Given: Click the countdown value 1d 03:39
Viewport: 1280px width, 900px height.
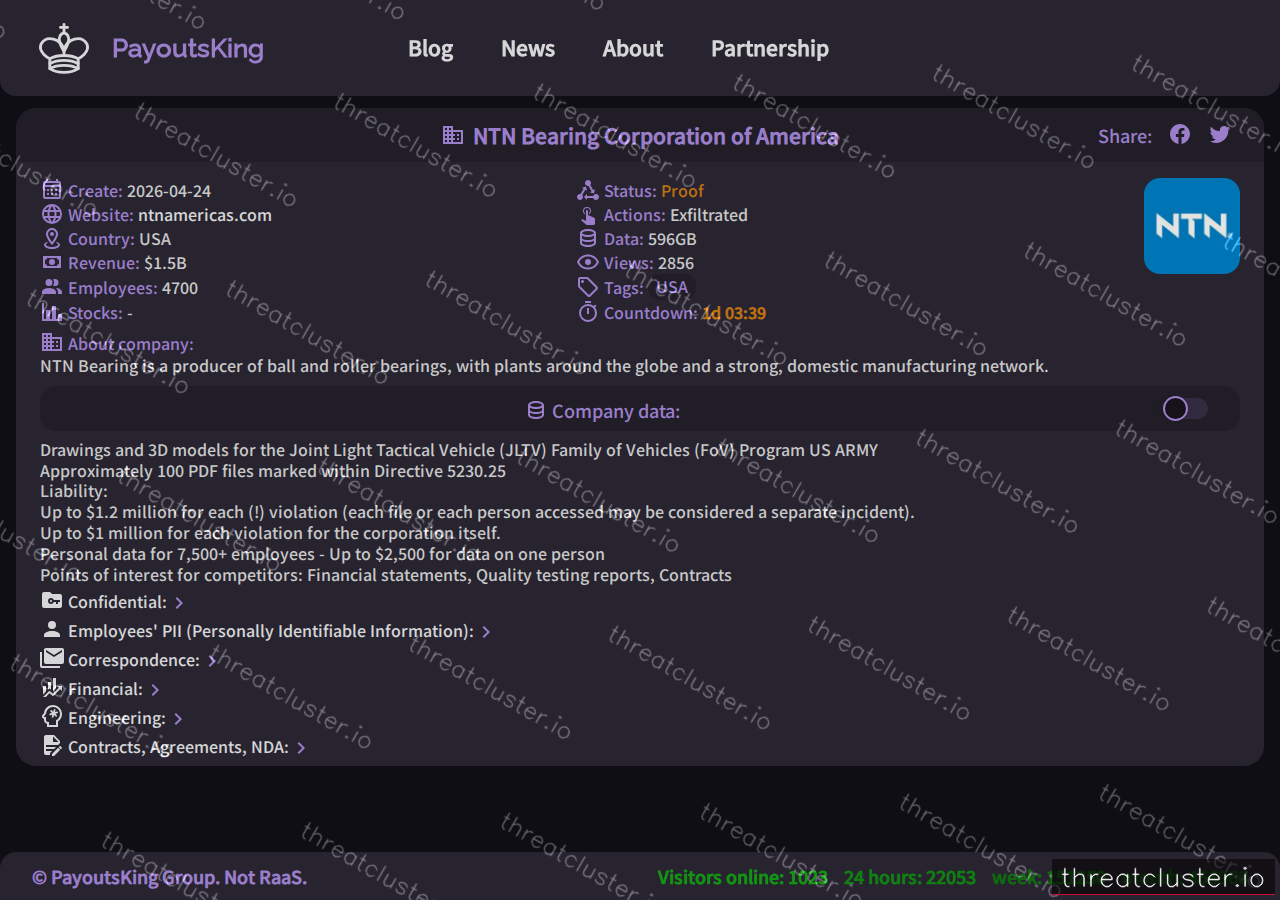Looking at the screenshot, I should pyautogui.click(x=734, y=313).
